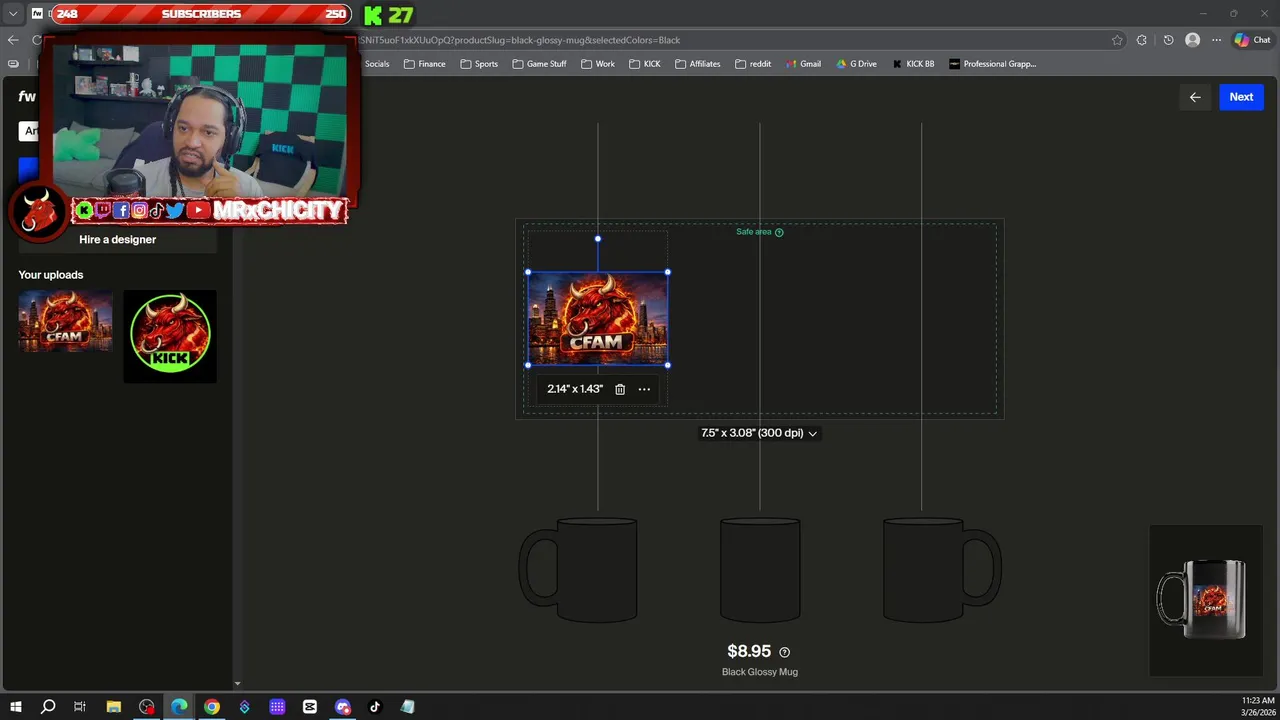Screen dimensions: 1280x720
Task: Click the CFAM design placed on the canvas
Action: click(x=598, y=319)
